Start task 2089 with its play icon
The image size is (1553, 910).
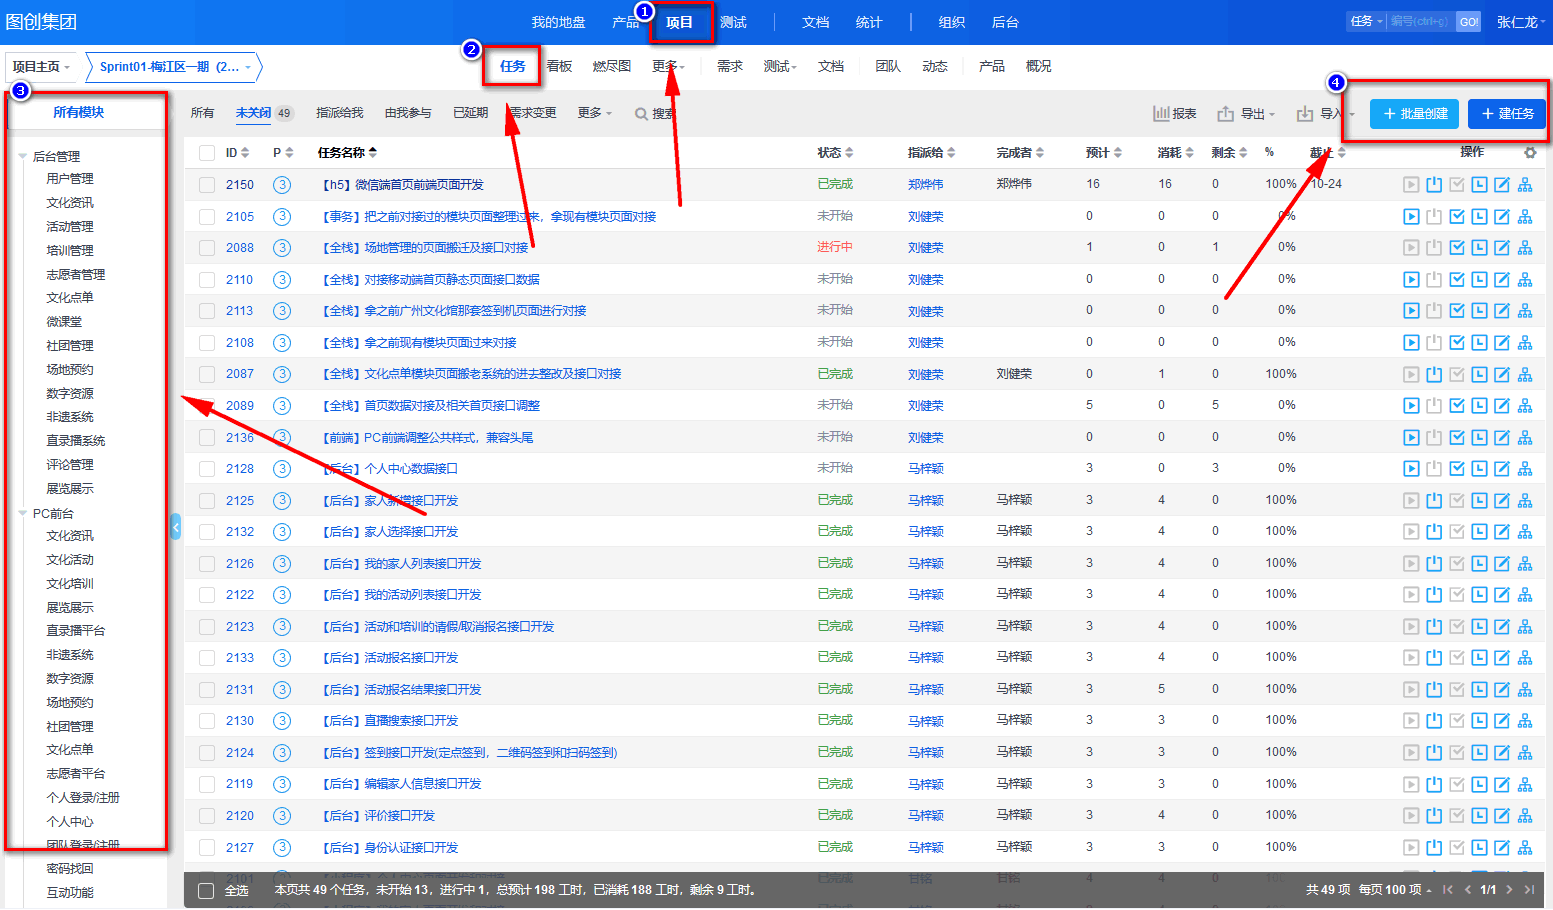(x=1411, y=406)
